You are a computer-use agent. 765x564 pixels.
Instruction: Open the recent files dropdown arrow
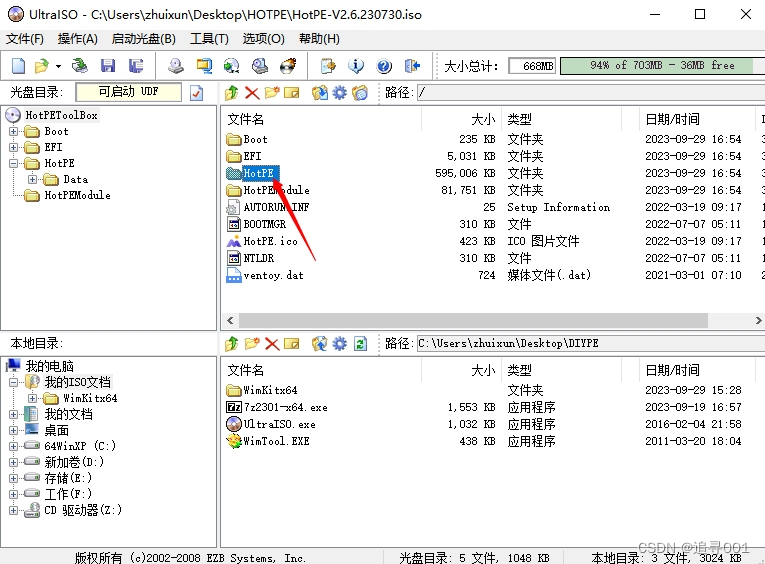point(58,66)
